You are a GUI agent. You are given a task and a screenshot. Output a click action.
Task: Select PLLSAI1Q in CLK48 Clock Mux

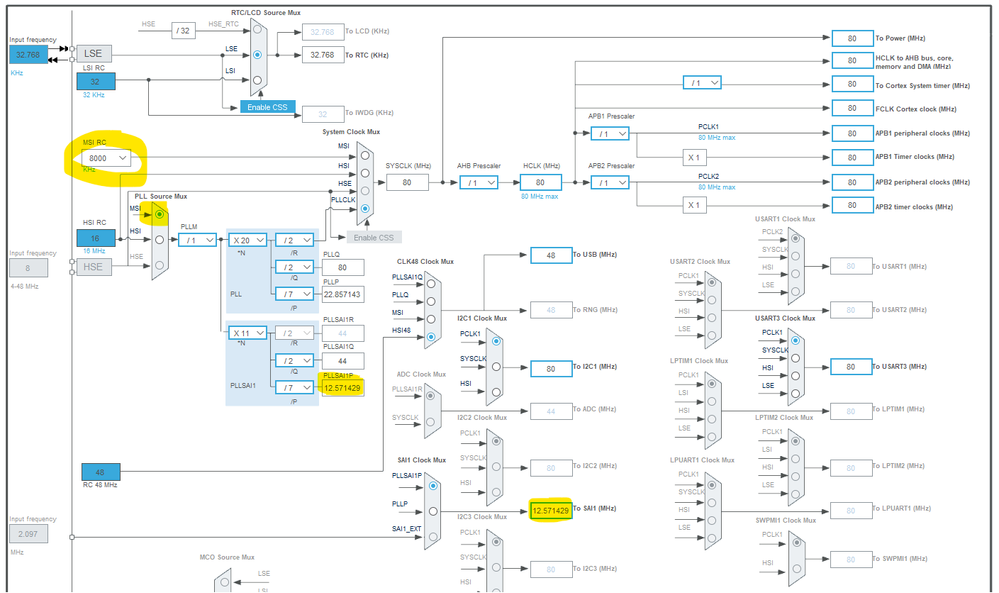(431, 283)
